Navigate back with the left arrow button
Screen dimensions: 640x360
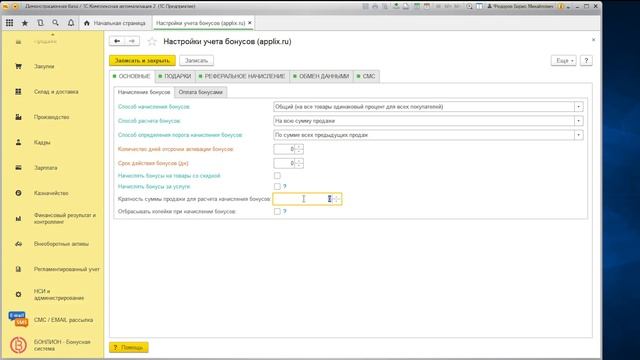(x=117, y=41)
